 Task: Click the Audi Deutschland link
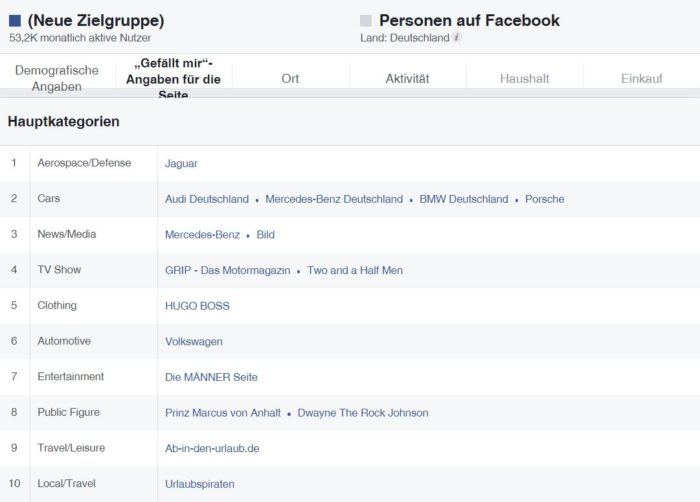[207, 199]
